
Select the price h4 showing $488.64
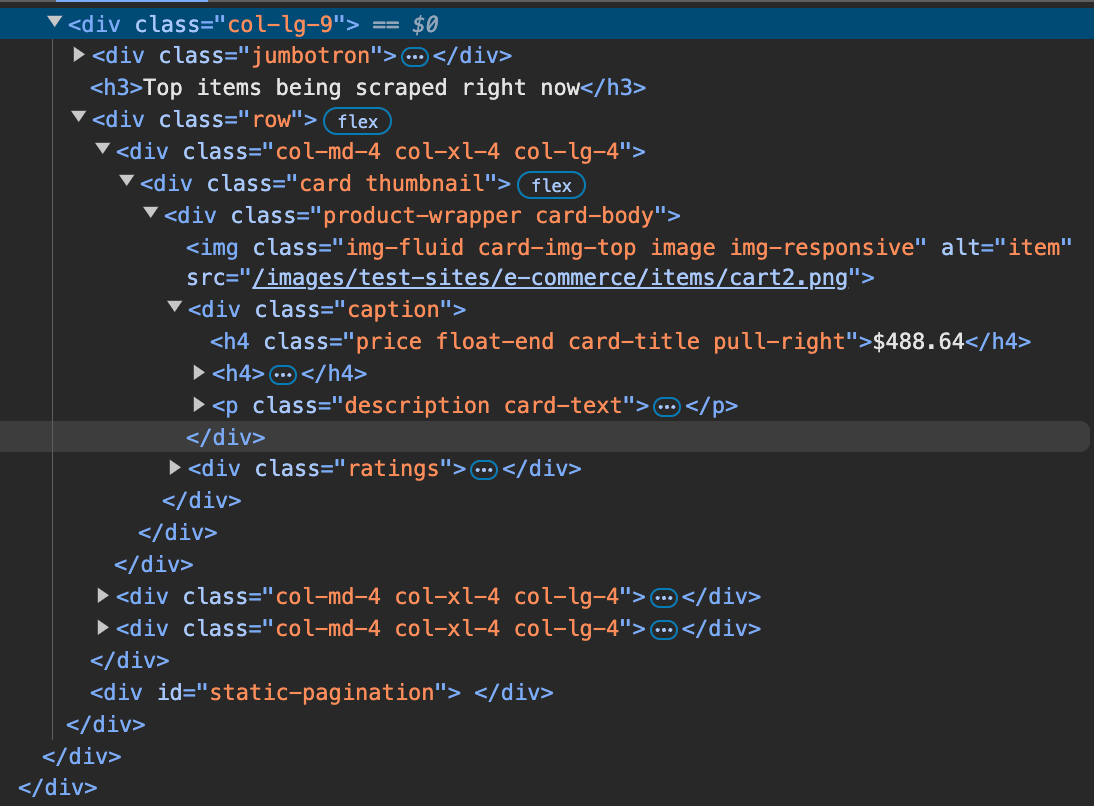tap(620, 341)
